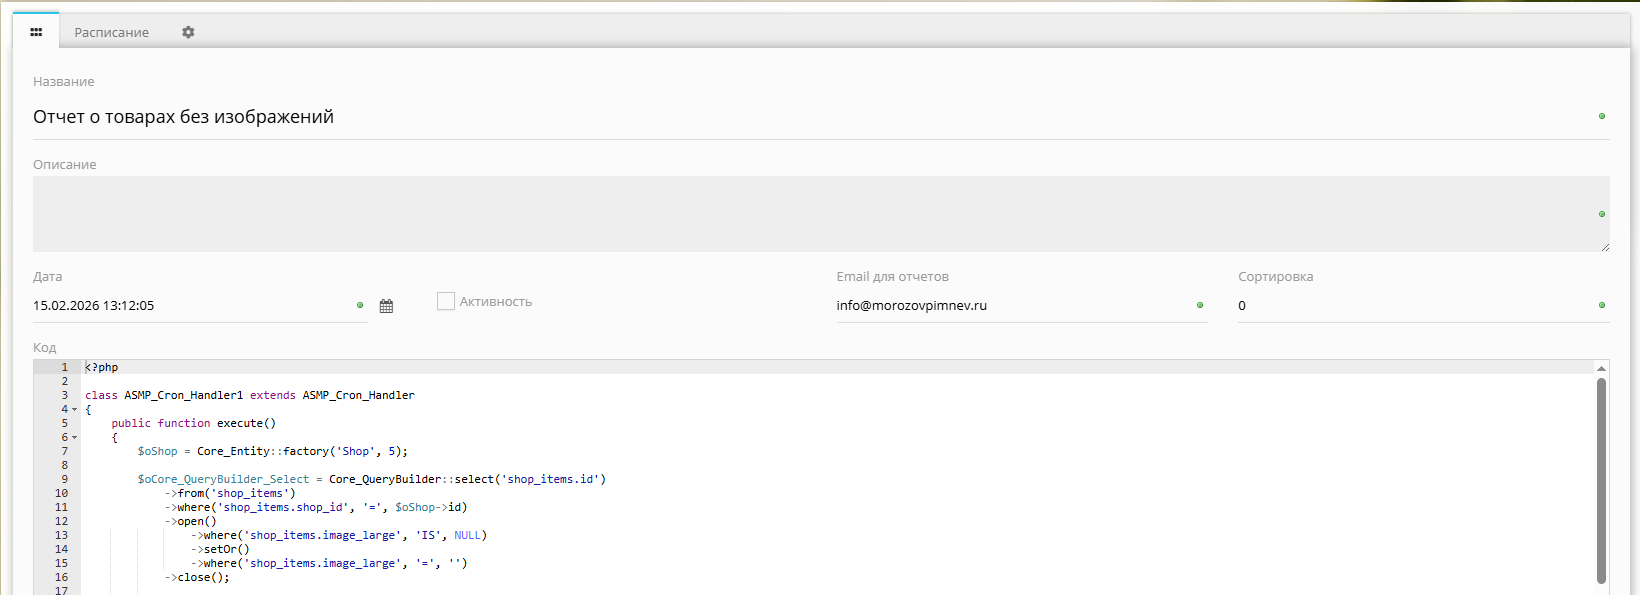Click the green dot in the Сортировка field
The width and height of the screenshot is (1640, 595).
pyautogui.click(x=1602, y=305)
